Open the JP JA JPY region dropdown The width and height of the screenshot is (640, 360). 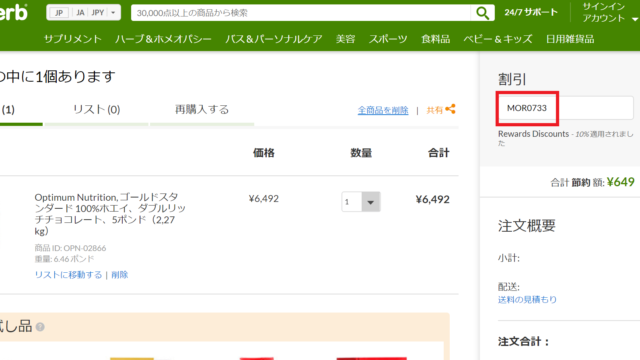pos(84,13)
